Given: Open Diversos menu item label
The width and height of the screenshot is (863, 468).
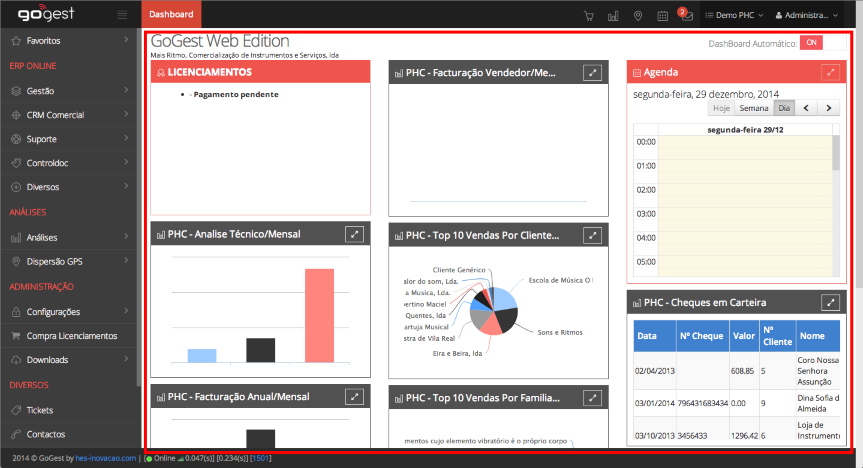Looking at the screenshot, I should (42, 187).
